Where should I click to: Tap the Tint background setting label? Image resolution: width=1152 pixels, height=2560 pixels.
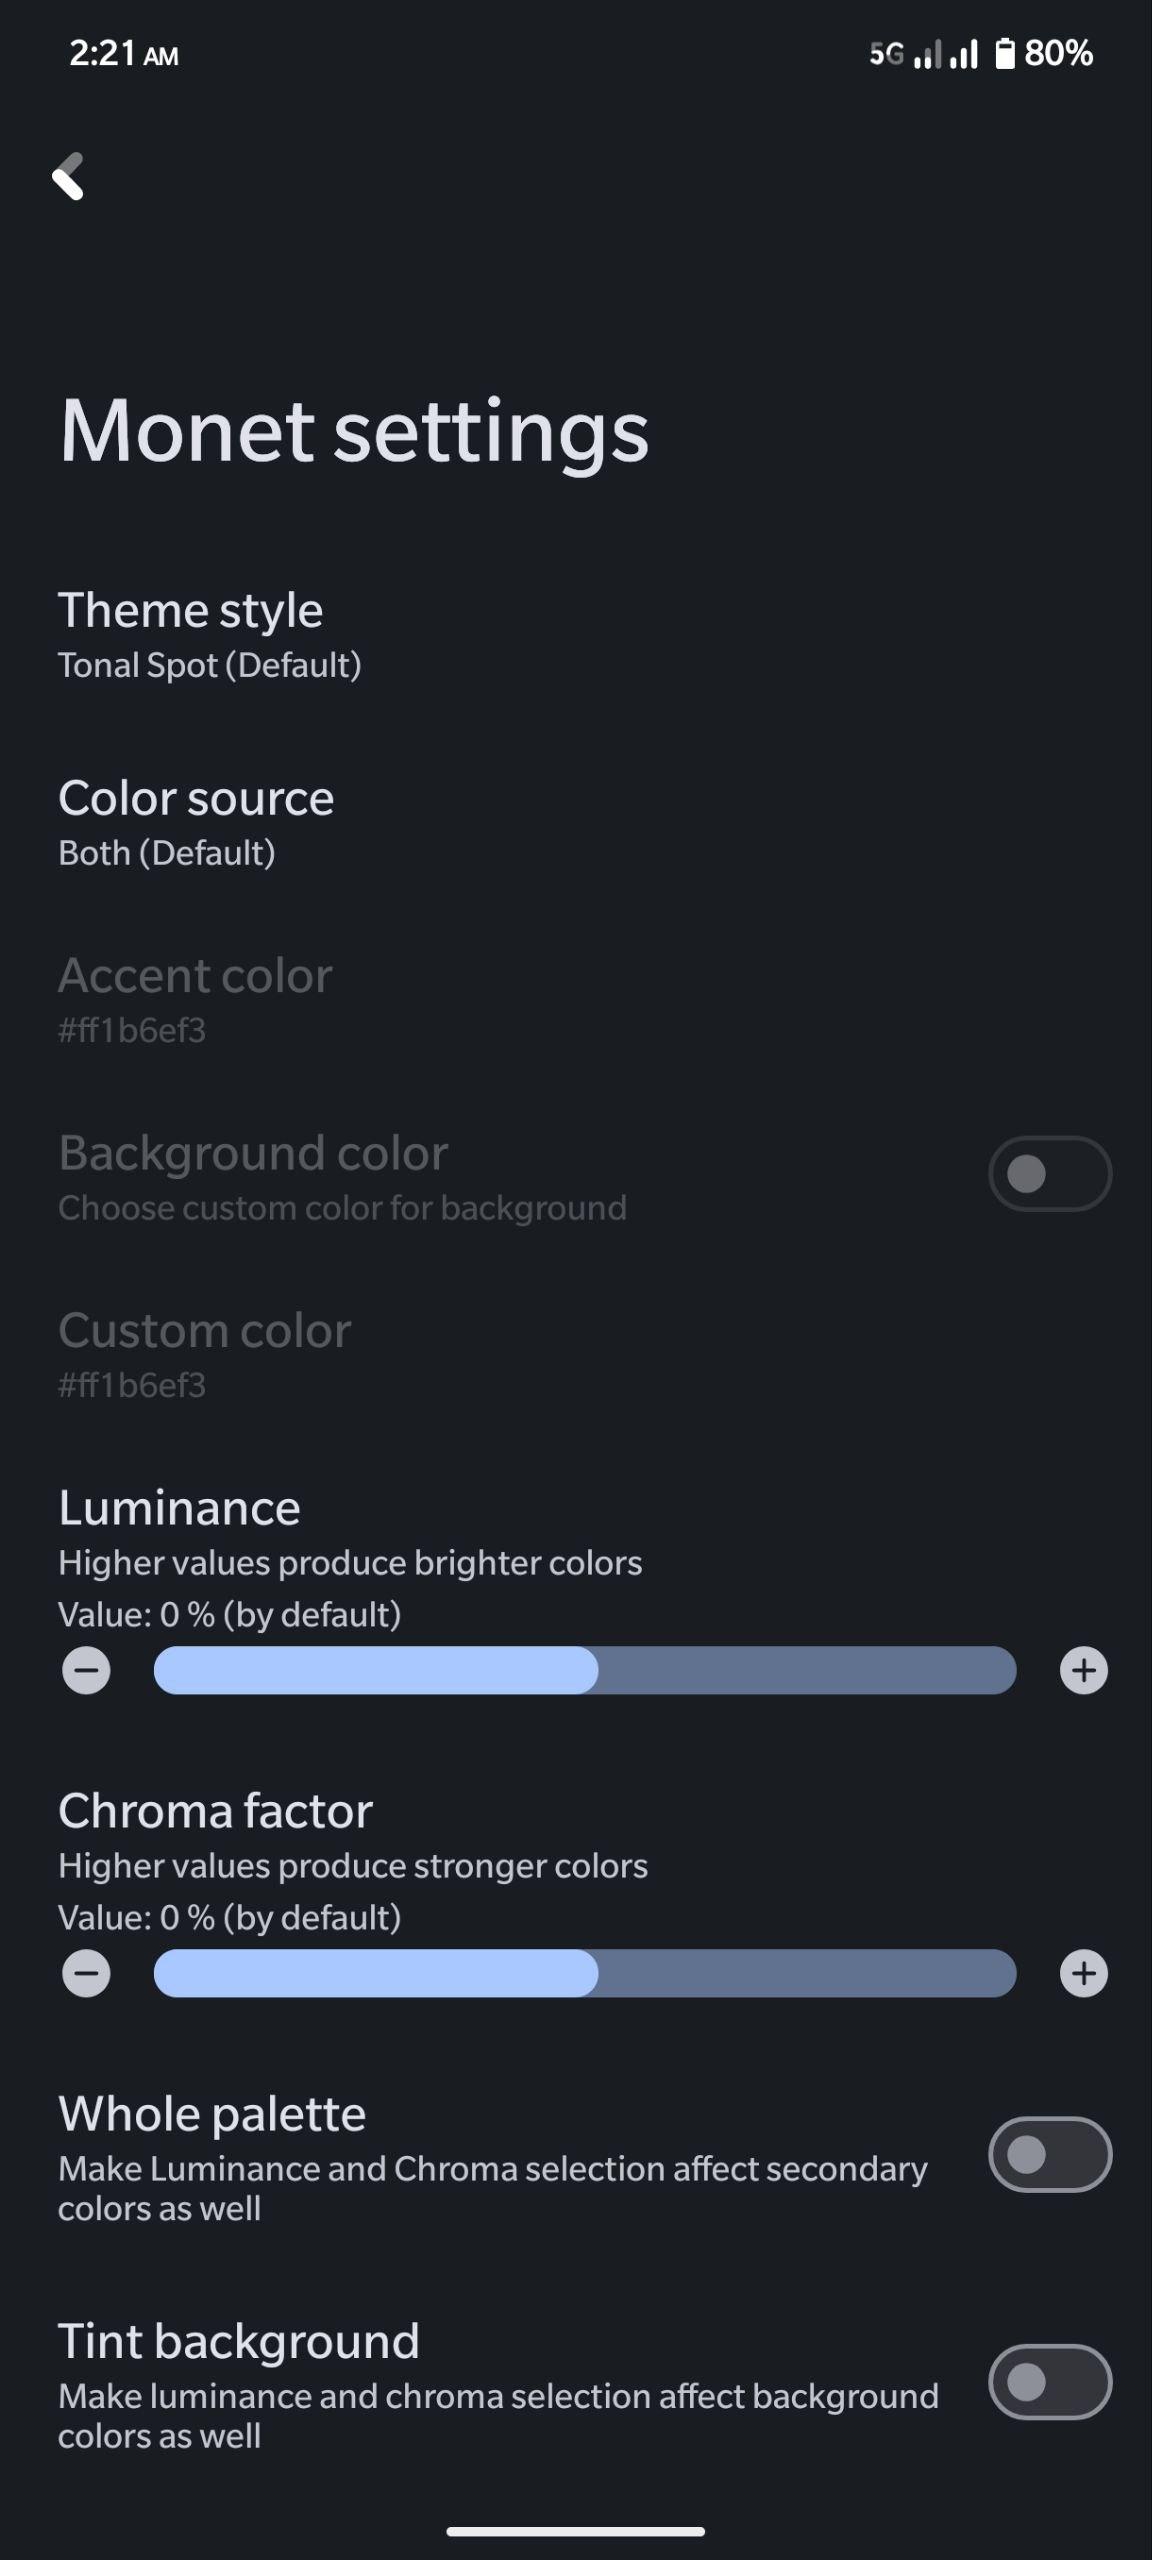click(239, 2341)
